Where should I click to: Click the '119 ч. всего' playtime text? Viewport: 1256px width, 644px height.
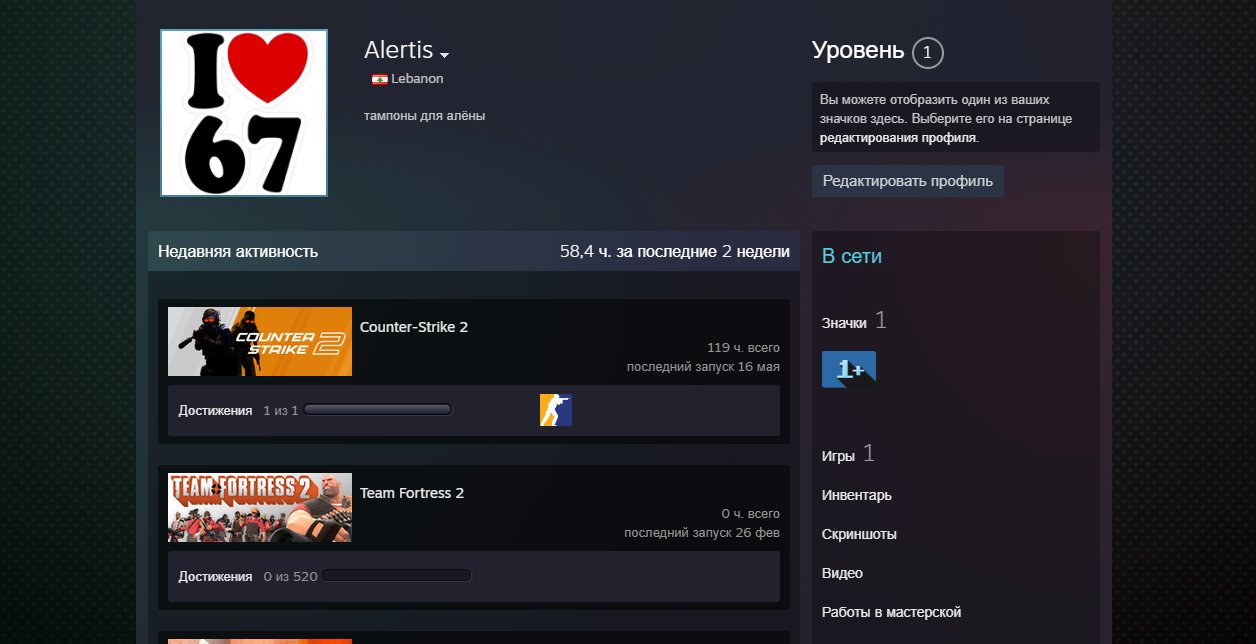pyautogui.click(x=743, y=348)
